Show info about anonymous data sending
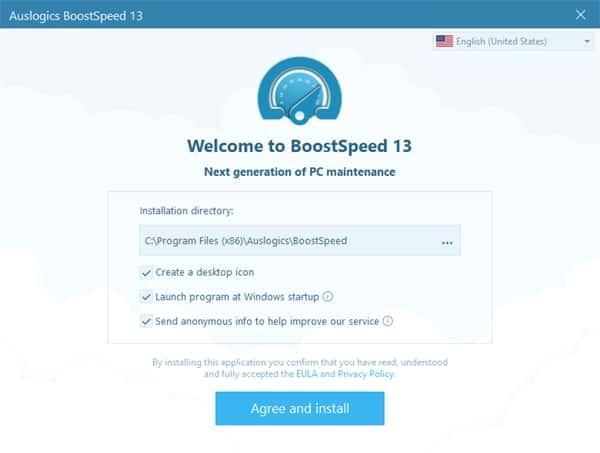The width and height of the screenshot is (600, 453). click(x=388, y=321)
